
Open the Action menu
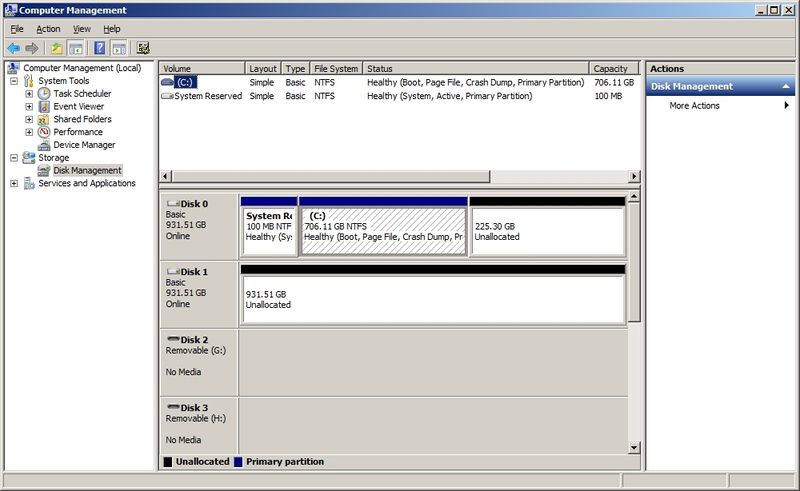tap(48, 29)
